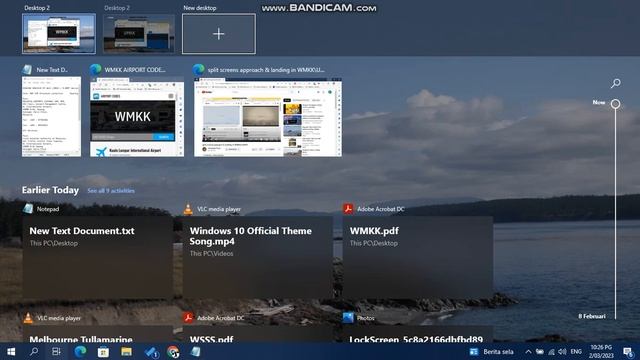
Task: Click the Adobe Acrobat icon above WMKK.pdf
Action: [x=348, y=209]
